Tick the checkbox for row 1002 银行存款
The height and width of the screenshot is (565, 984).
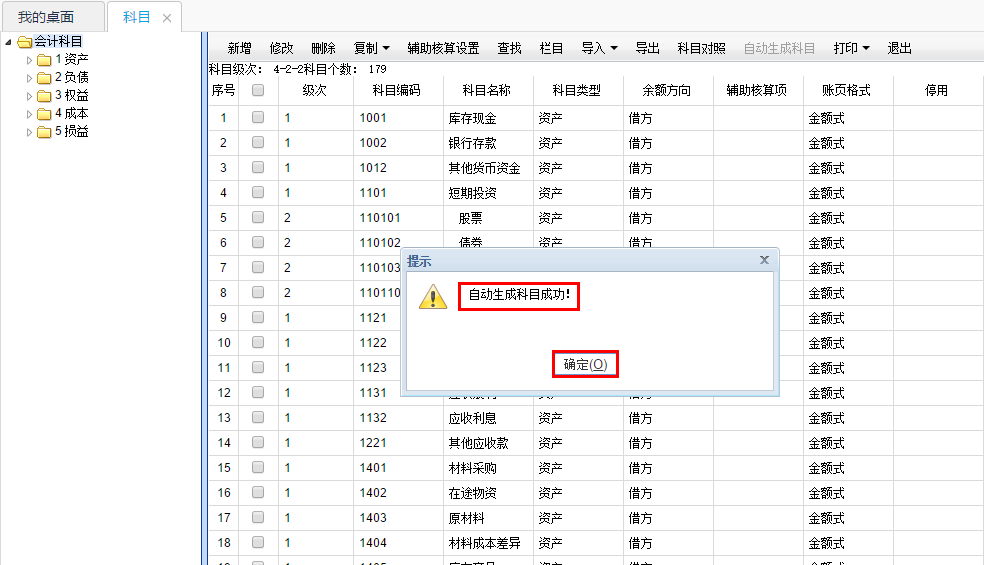(x=258, y=143)
